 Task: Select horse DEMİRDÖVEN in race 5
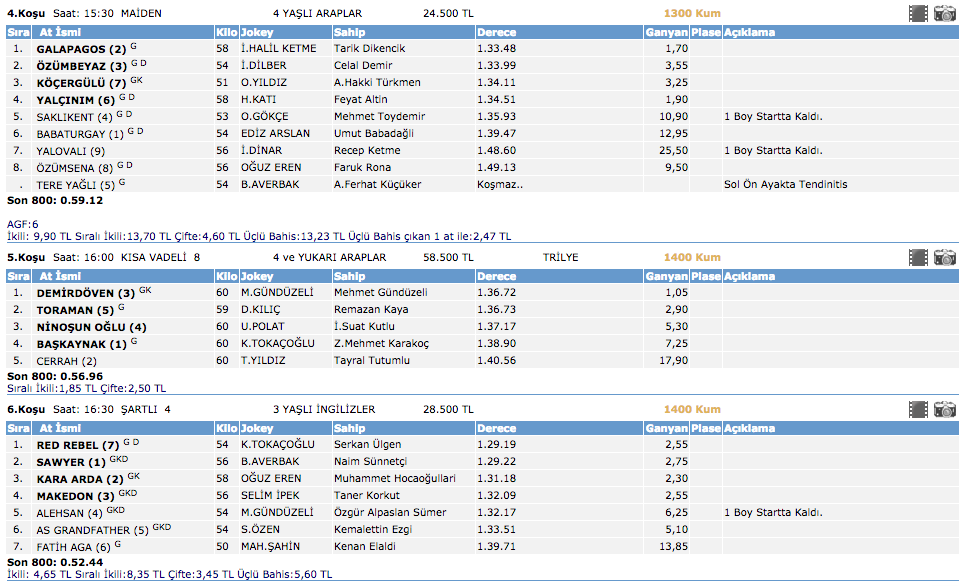click(x=78, y=293)
